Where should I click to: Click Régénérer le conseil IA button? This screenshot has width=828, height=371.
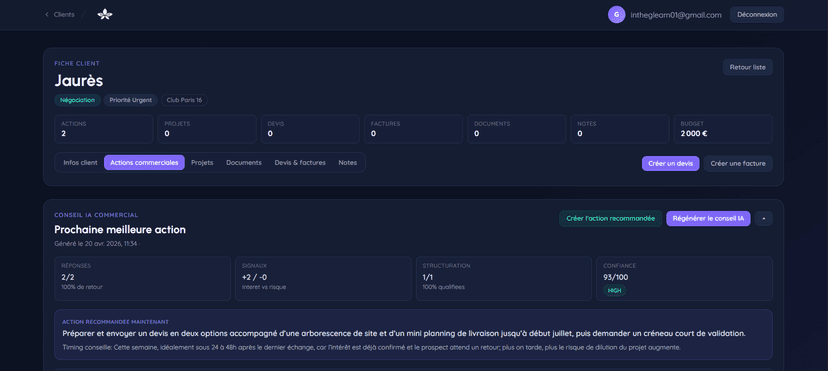coord(708,218)
